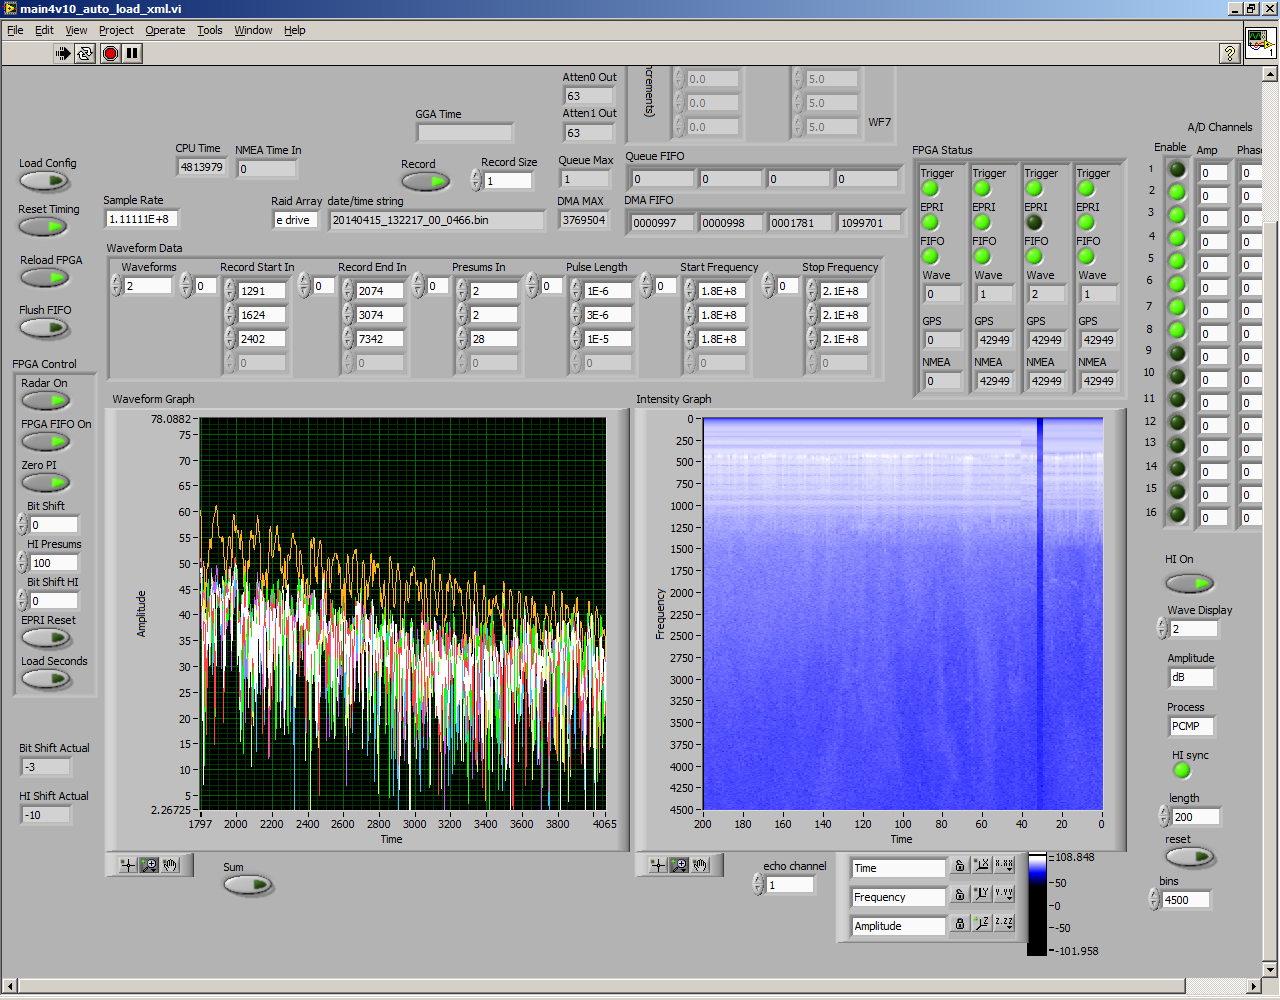This screenshot has height=1000, width=1280.
Task: Click the Pause toolbar button
Action: (x=132, y=53)
